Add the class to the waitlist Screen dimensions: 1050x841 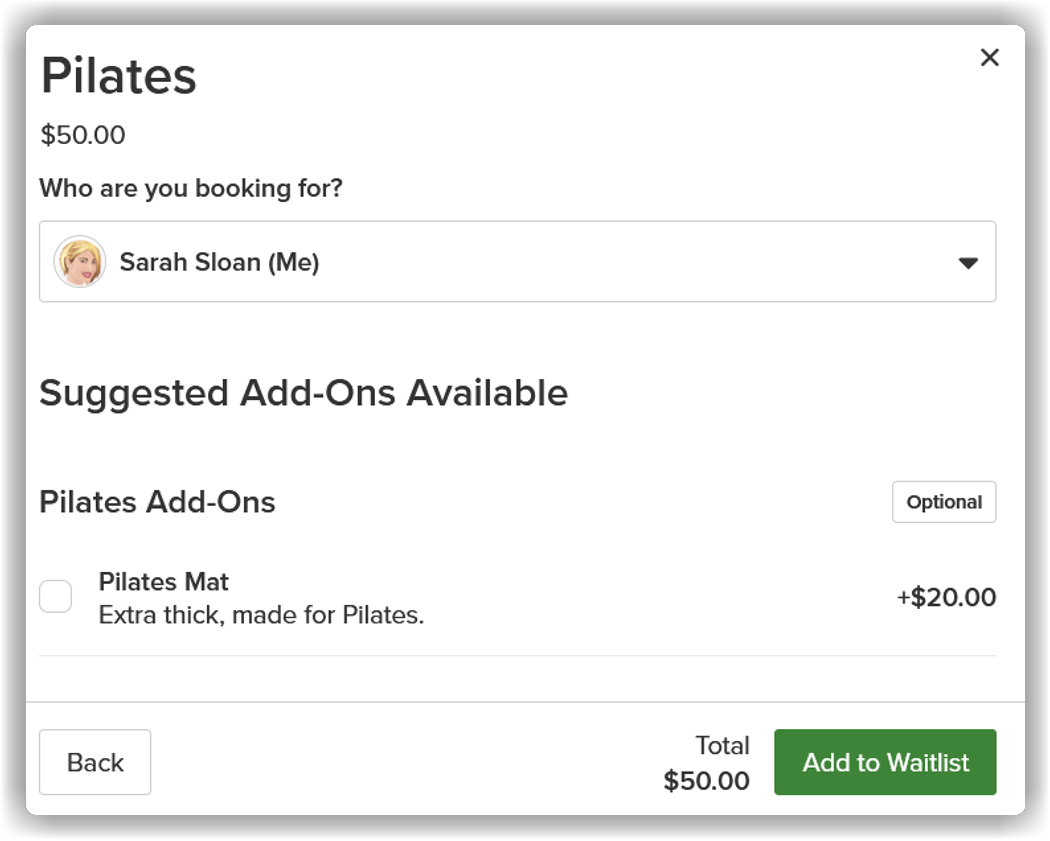[x=885, y=762]
